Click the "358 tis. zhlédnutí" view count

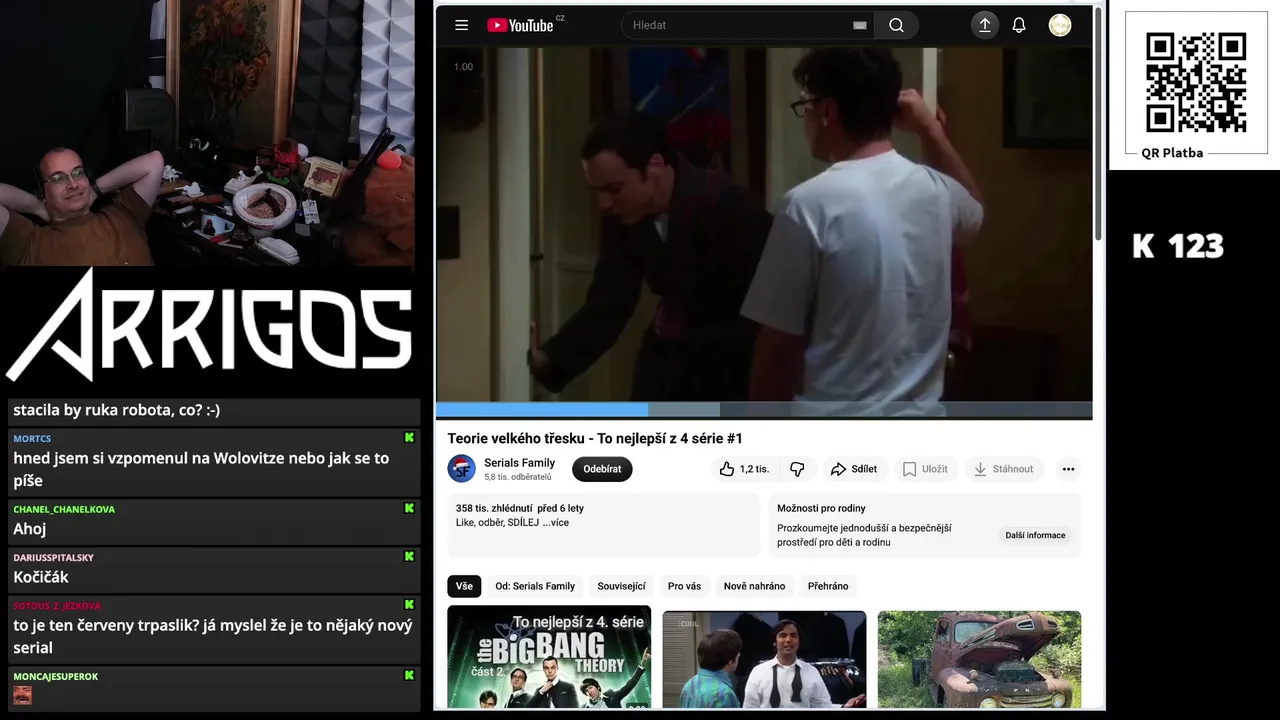tap(493, 508)
